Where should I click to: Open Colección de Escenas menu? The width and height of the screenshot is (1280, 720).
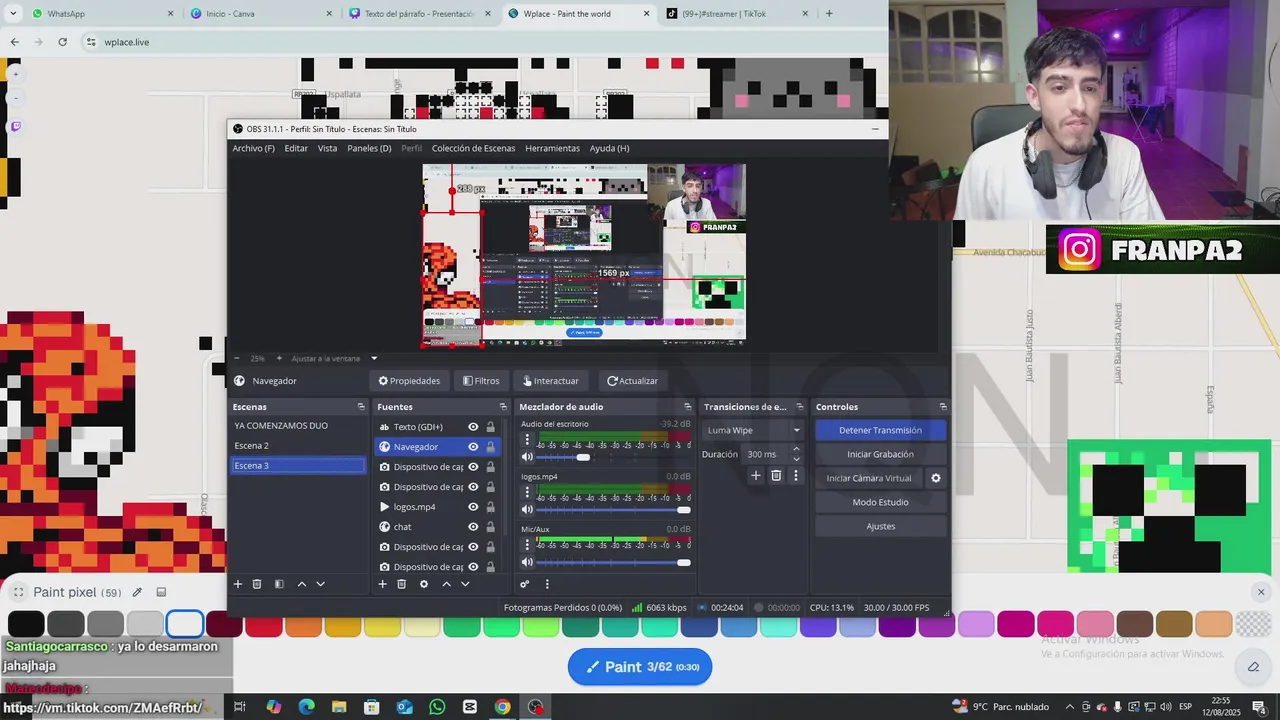click(x=473, y=148)
